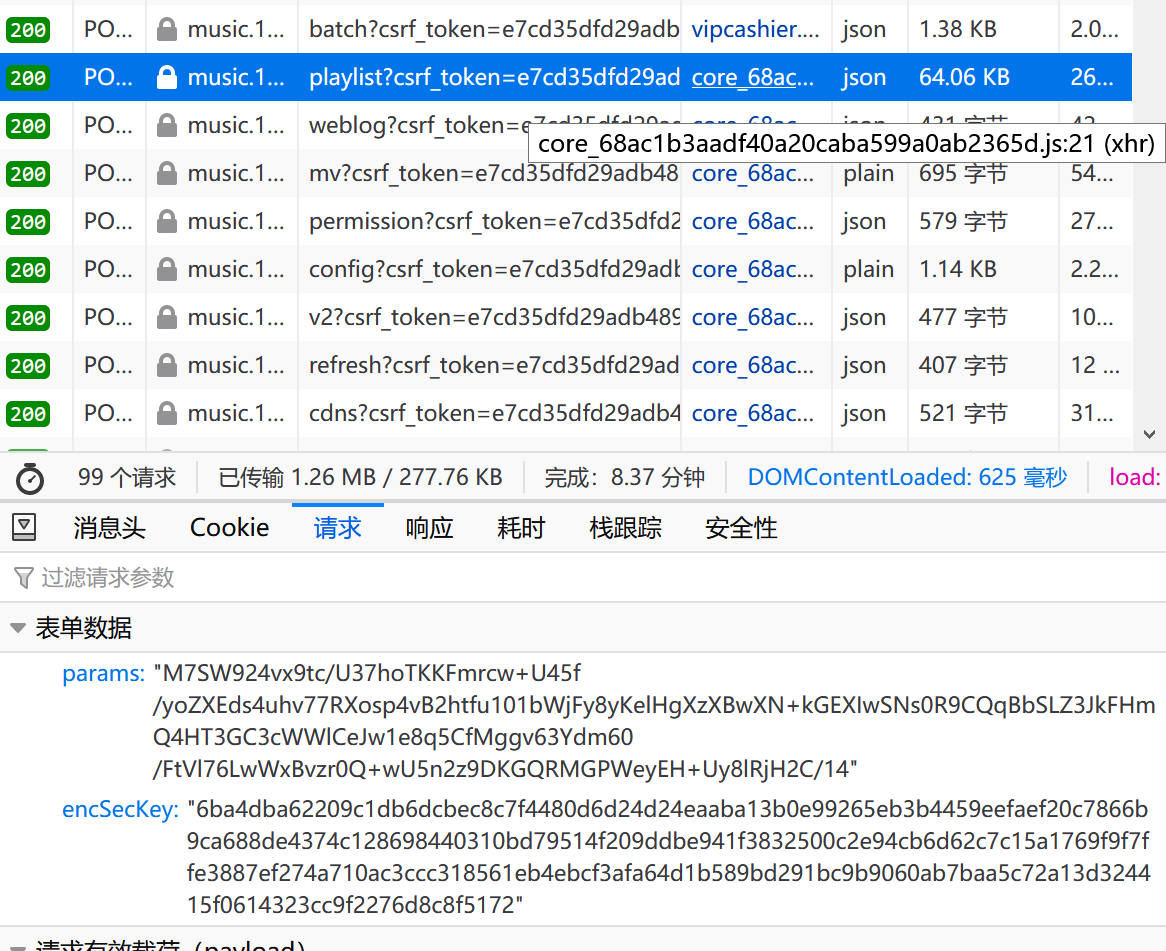Collapse the 表单数据 section
This screenshot has height=951, width=1166.
(x=18, y=628)
